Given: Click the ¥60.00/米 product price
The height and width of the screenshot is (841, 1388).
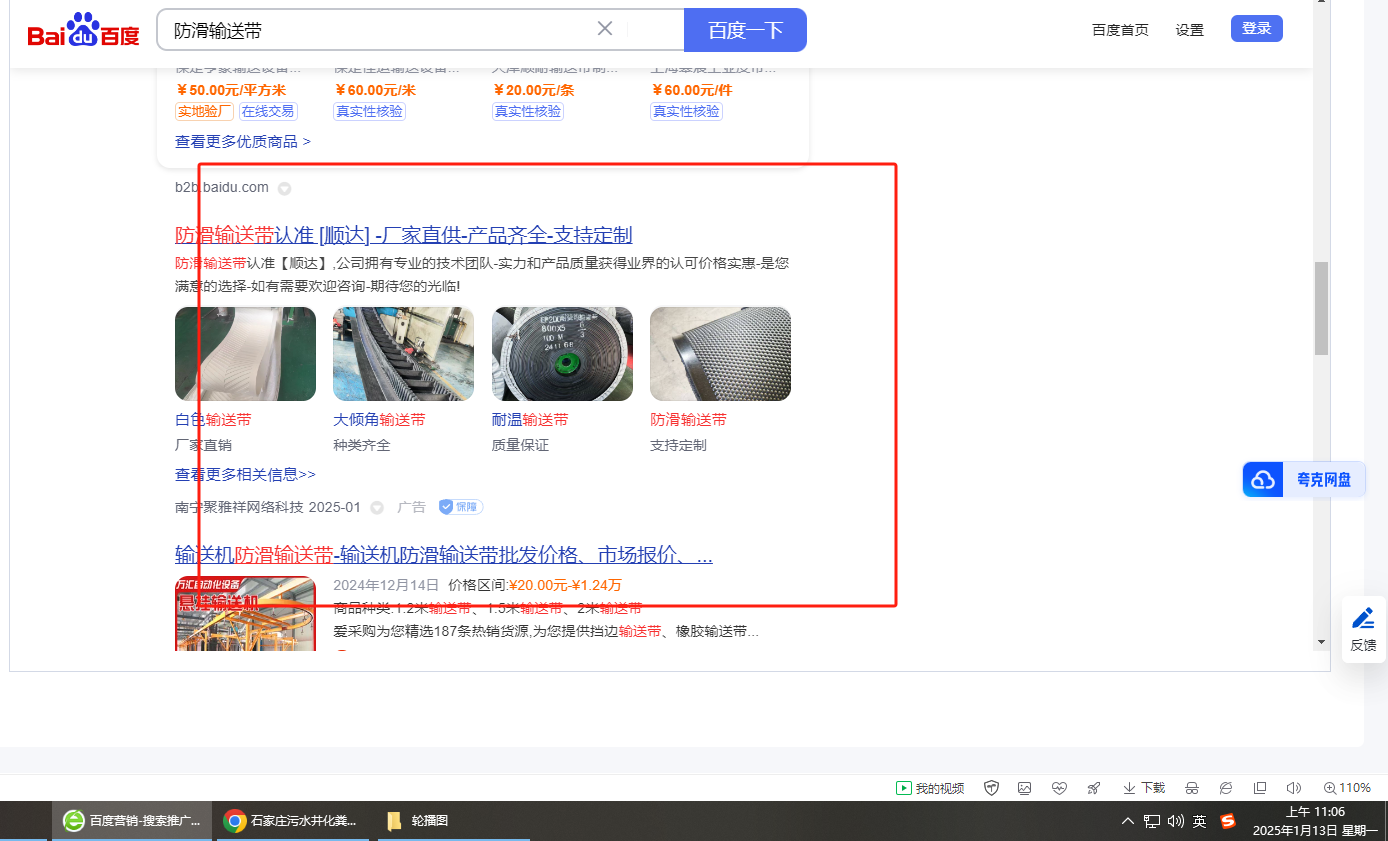Looking at the screenshot, I should pyautogui.click(x=375, y=90).
